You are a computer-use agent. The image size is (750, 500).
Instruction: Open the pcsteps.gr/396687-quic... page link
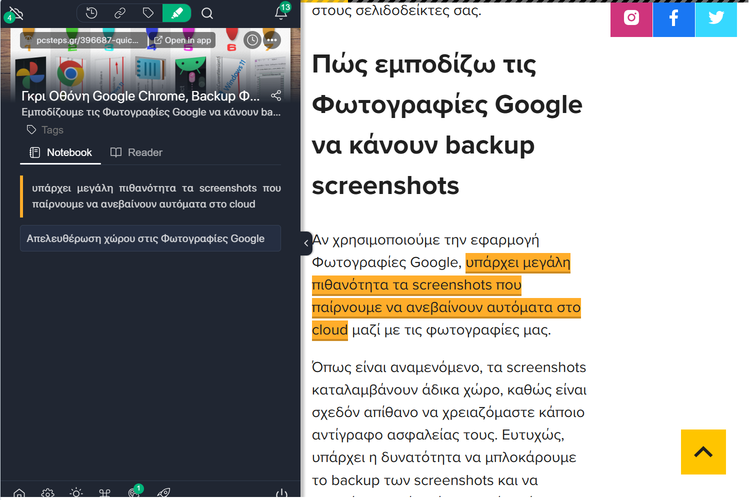84,40
